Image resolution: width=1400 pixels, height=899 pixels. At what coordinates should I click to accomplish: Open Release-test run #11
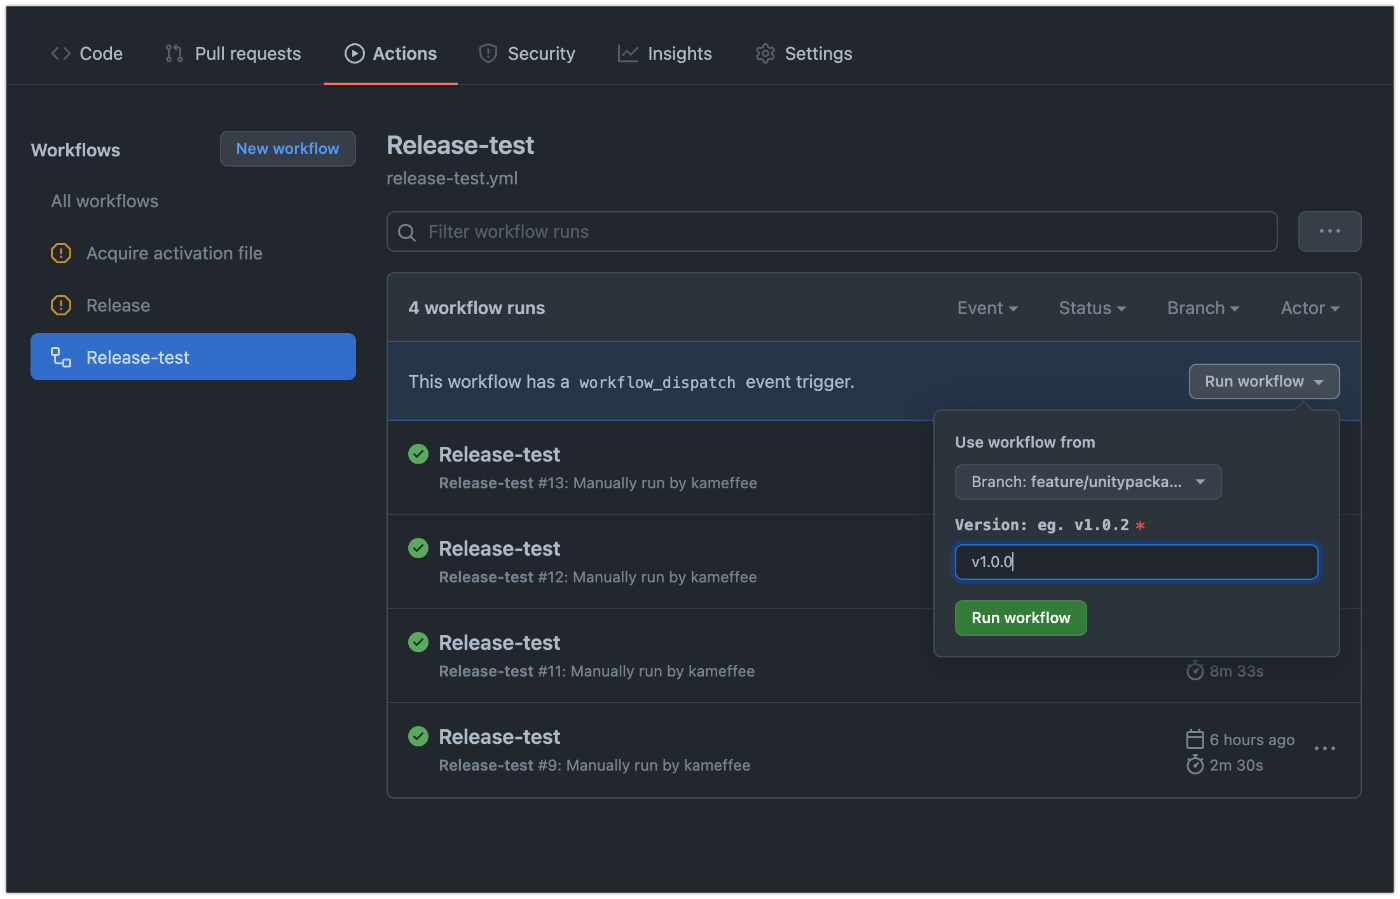click(499, 643)
